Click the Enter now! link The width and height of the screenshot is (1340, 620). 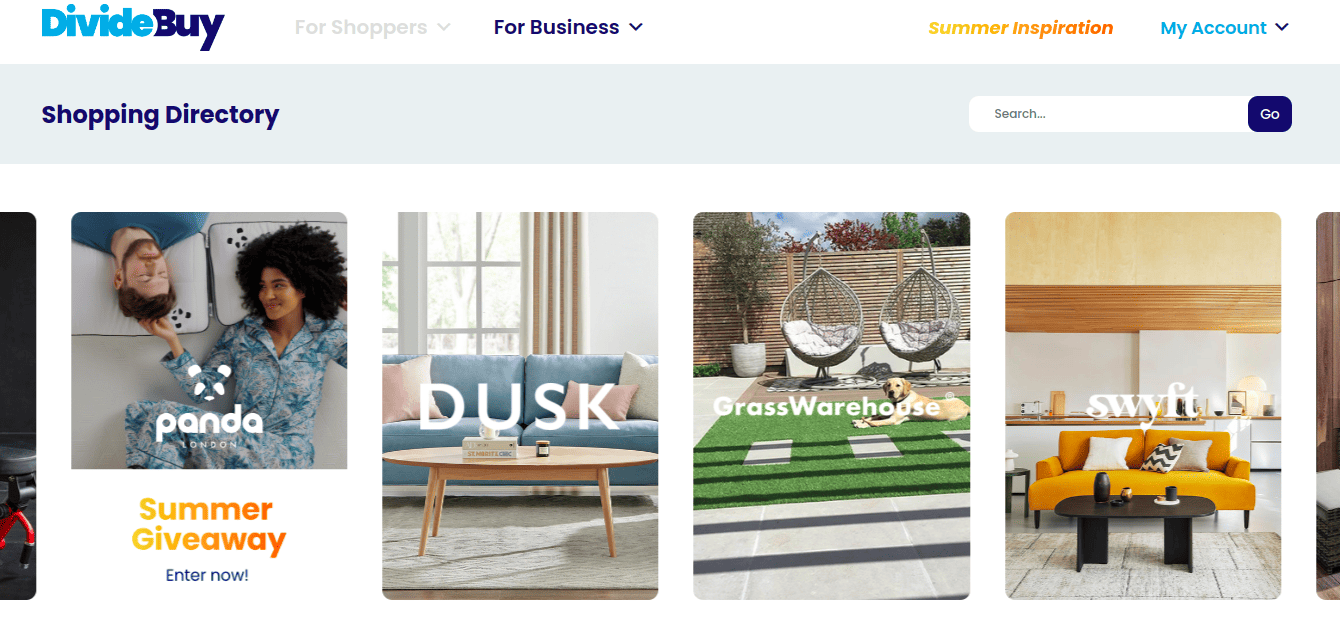[x=207, y=575]
